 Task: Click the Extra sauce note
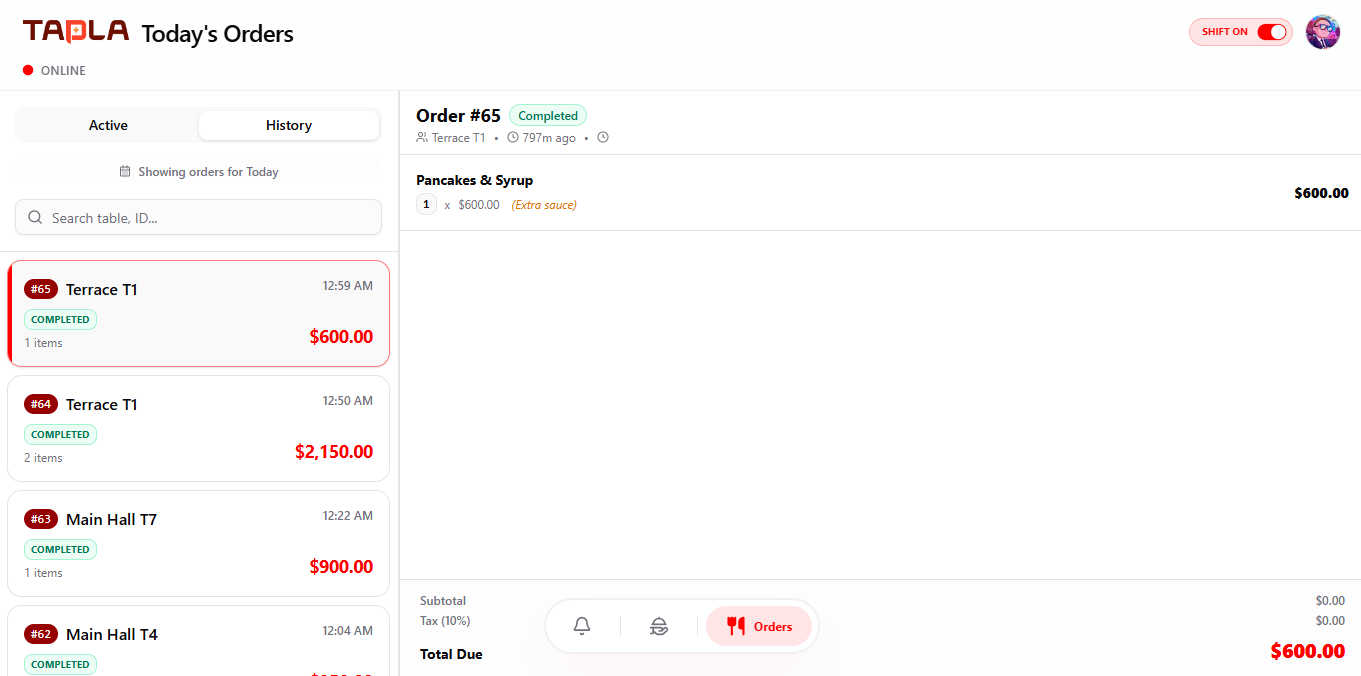coord(544,205)
